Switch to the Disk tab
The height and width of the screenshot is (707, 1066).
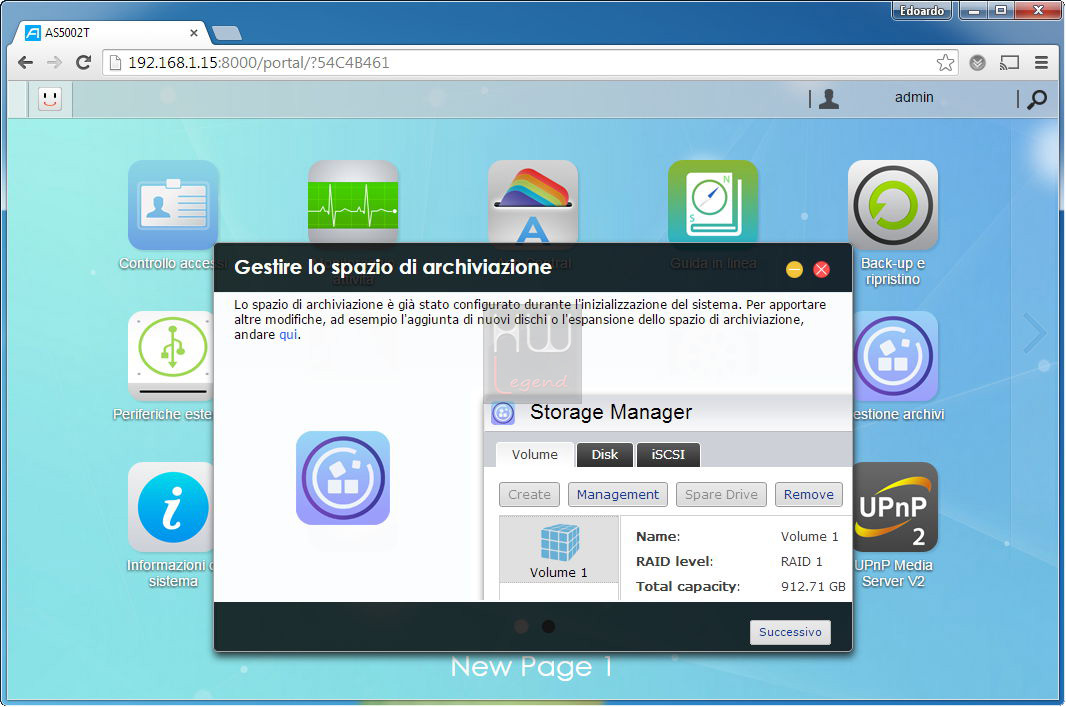tap(604, 455)
